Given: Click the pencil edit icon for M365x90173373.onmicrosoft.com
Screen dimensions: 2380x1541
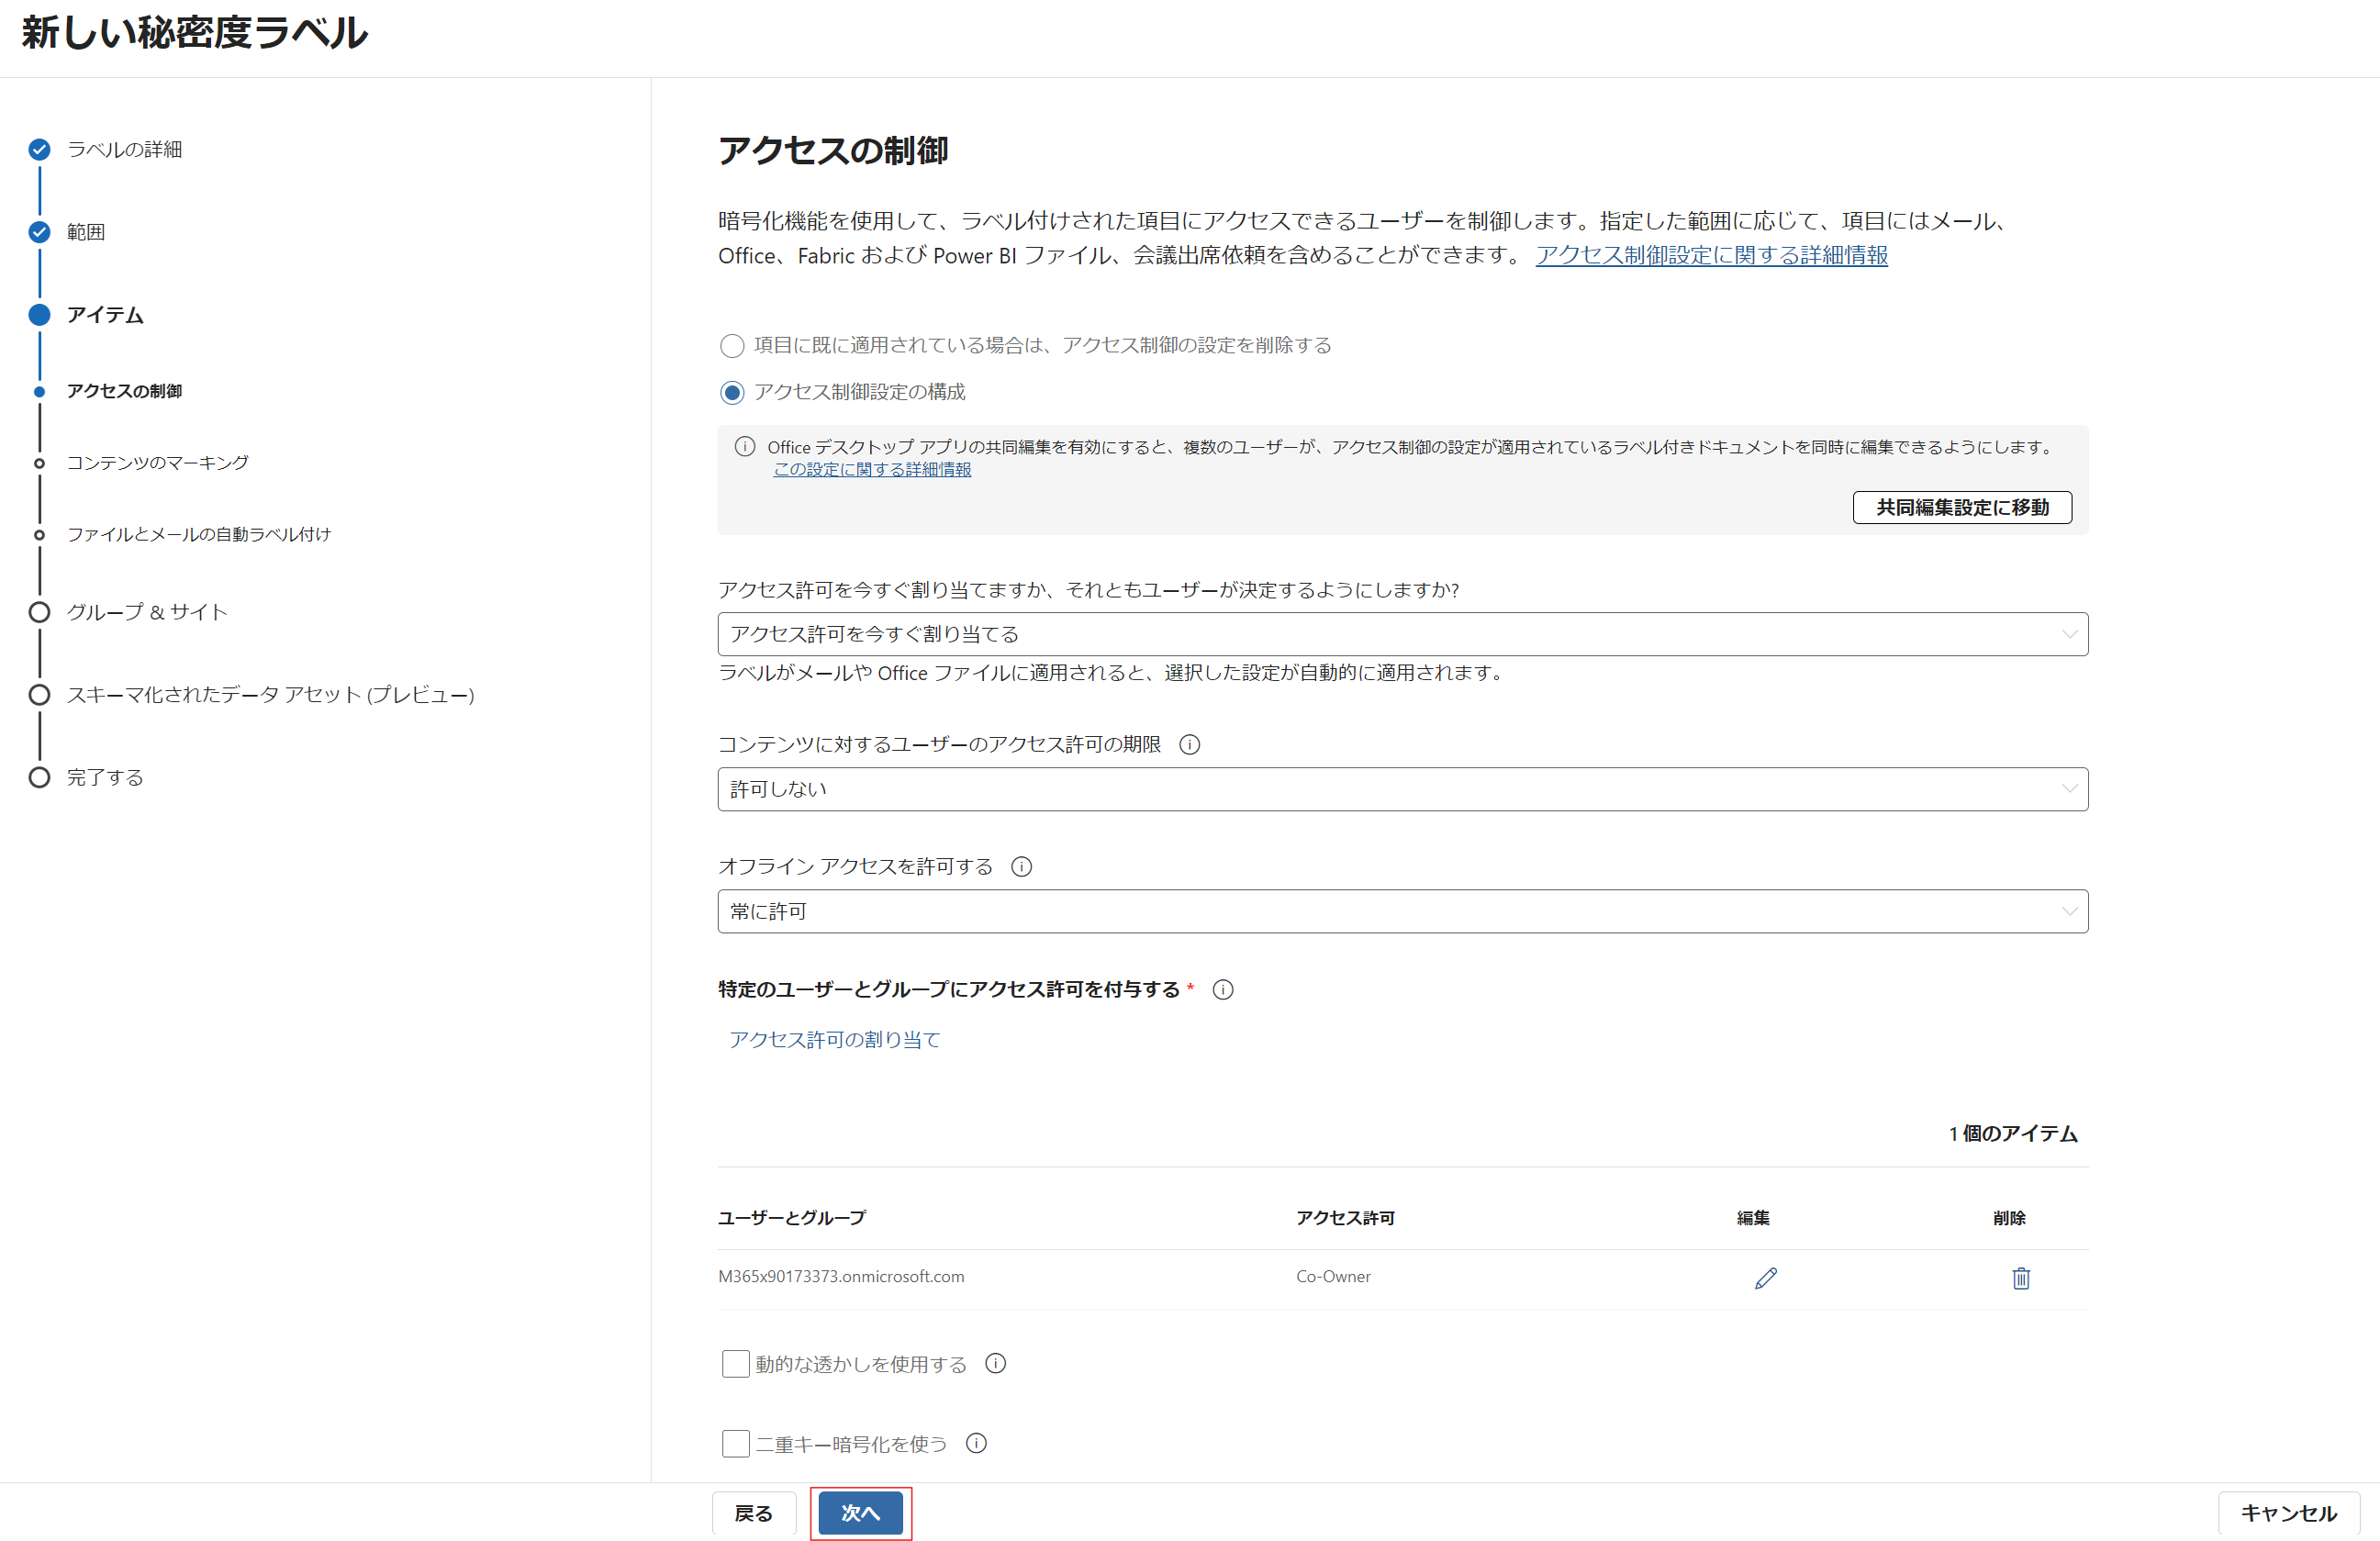Looking at the screenshot, I should (1765, 1278).
